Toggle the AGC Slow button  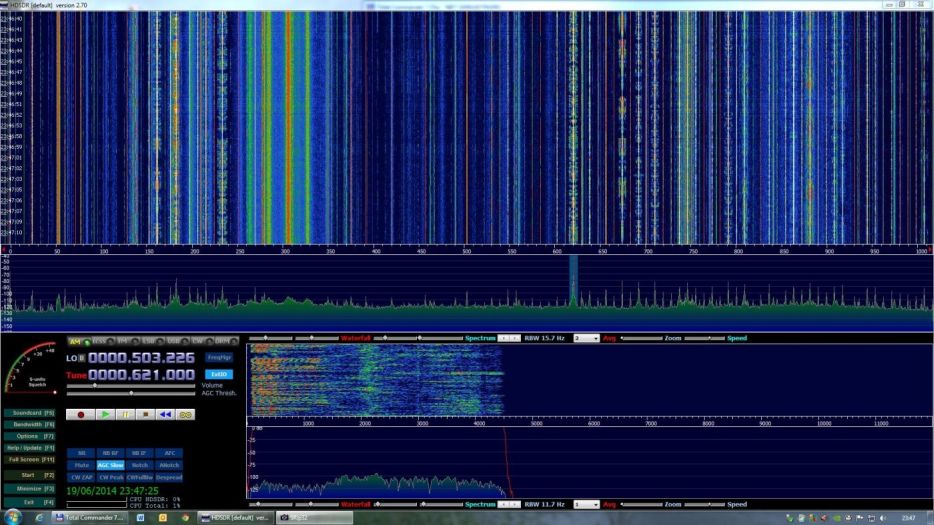pyautogui.click(x=110, y=465)
